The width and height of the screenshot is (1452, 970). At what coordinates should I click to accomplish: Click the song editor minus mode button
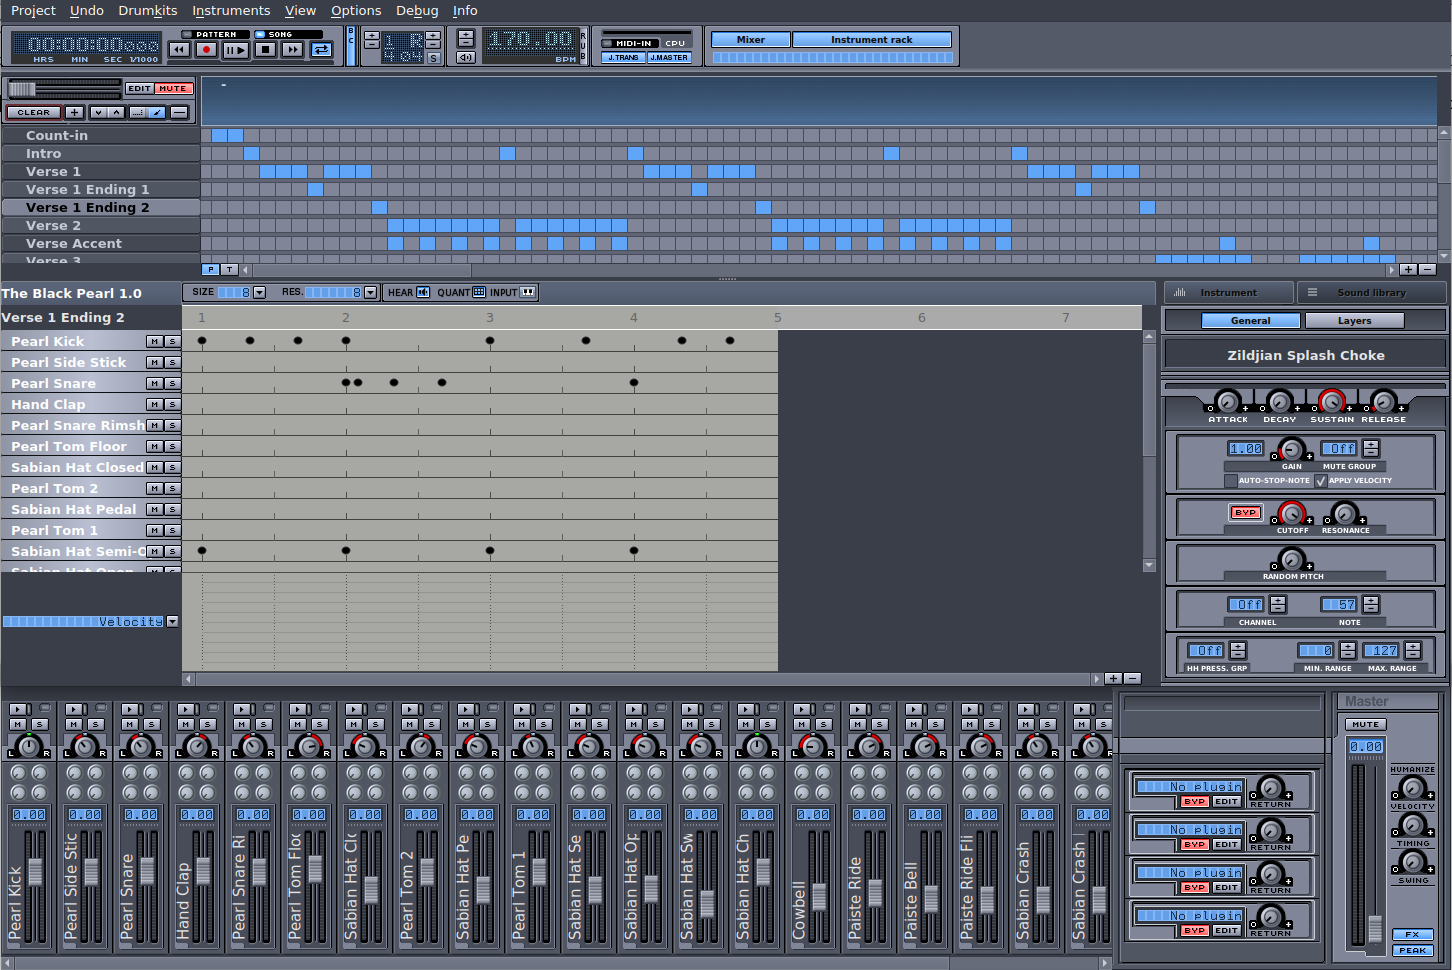(179, 112)
